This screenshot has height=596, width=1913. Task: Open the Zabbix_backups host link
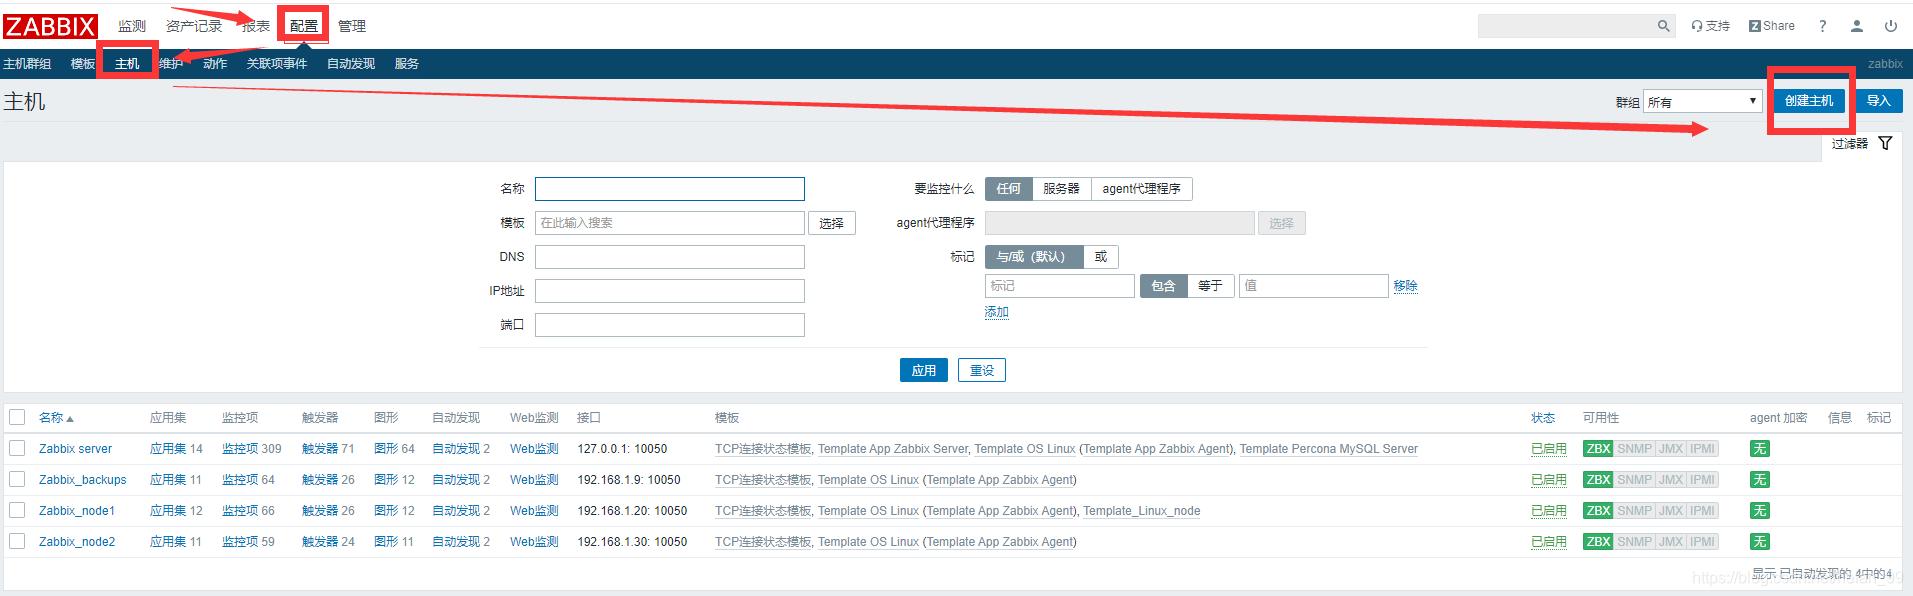pos(83,480)
